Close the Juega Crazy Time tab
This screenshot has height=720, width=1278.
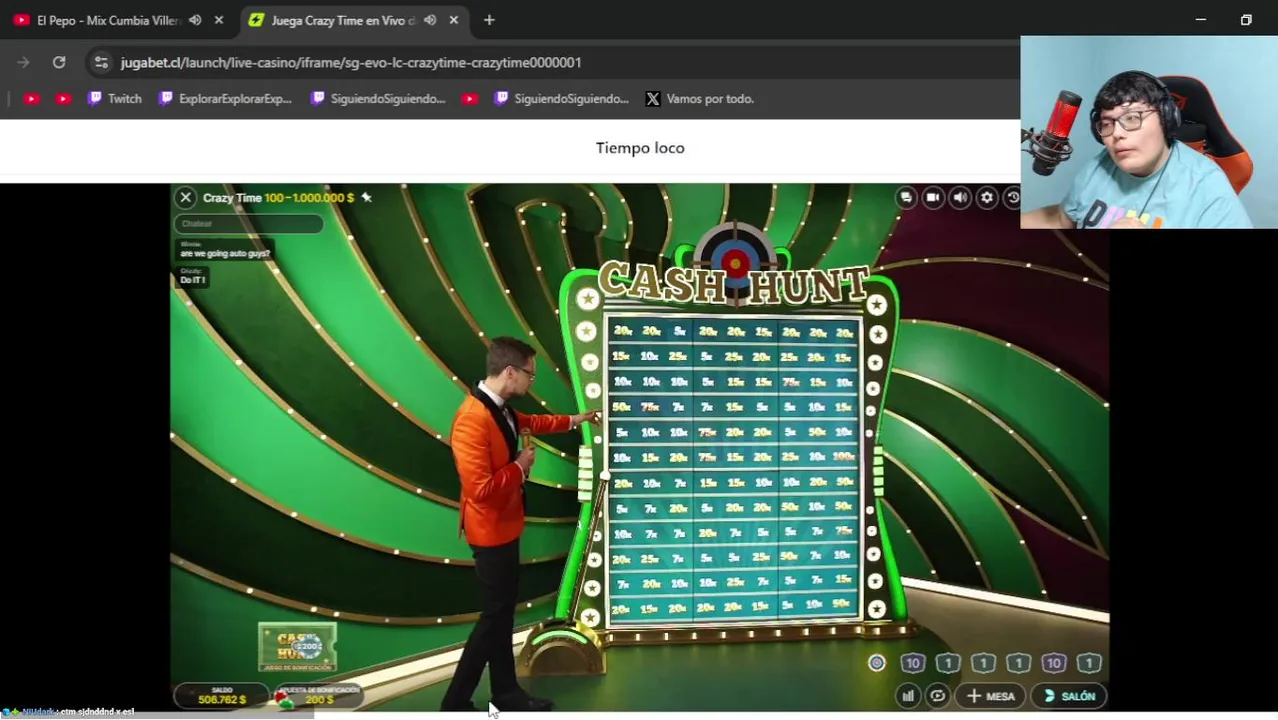click(x=454, y=20)
